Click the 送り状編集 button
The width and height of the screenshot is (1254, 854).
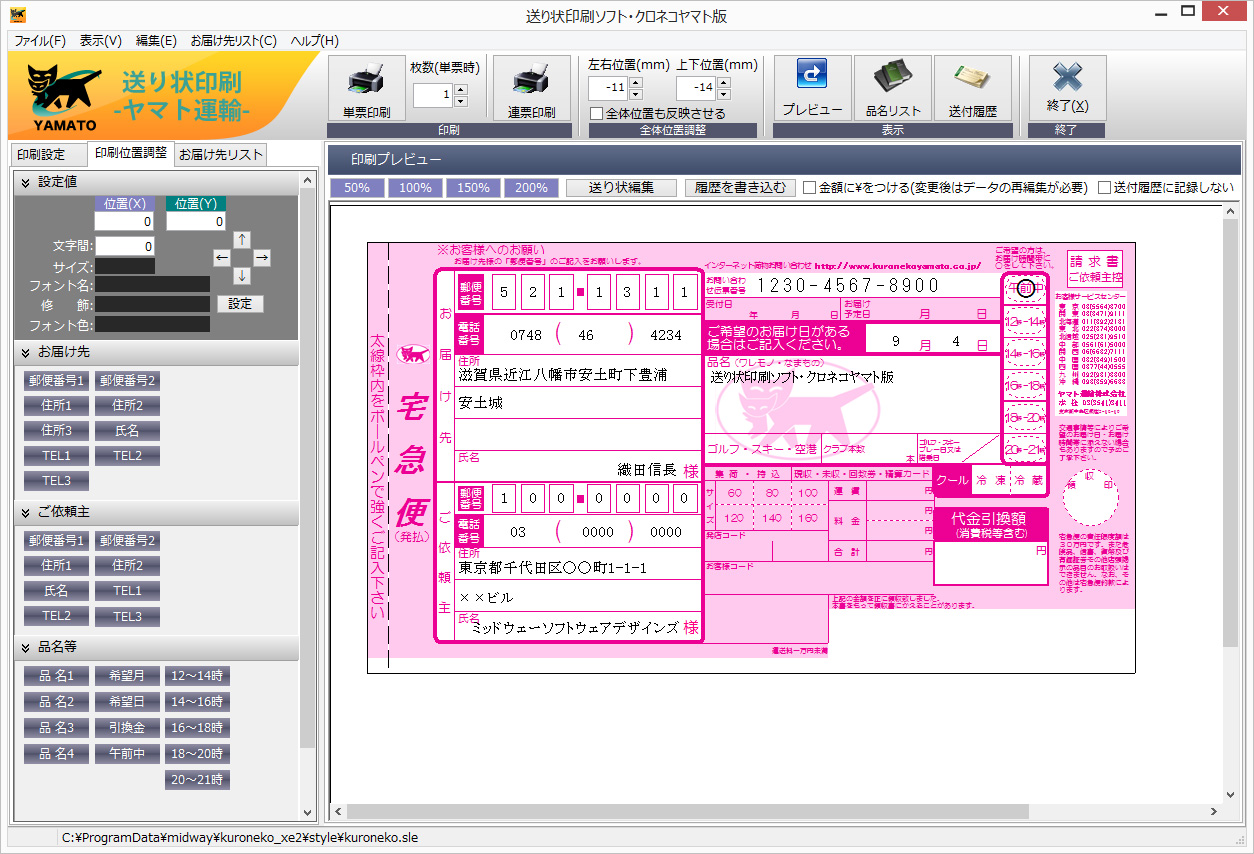pyautogui.click(x=621, y=188)
